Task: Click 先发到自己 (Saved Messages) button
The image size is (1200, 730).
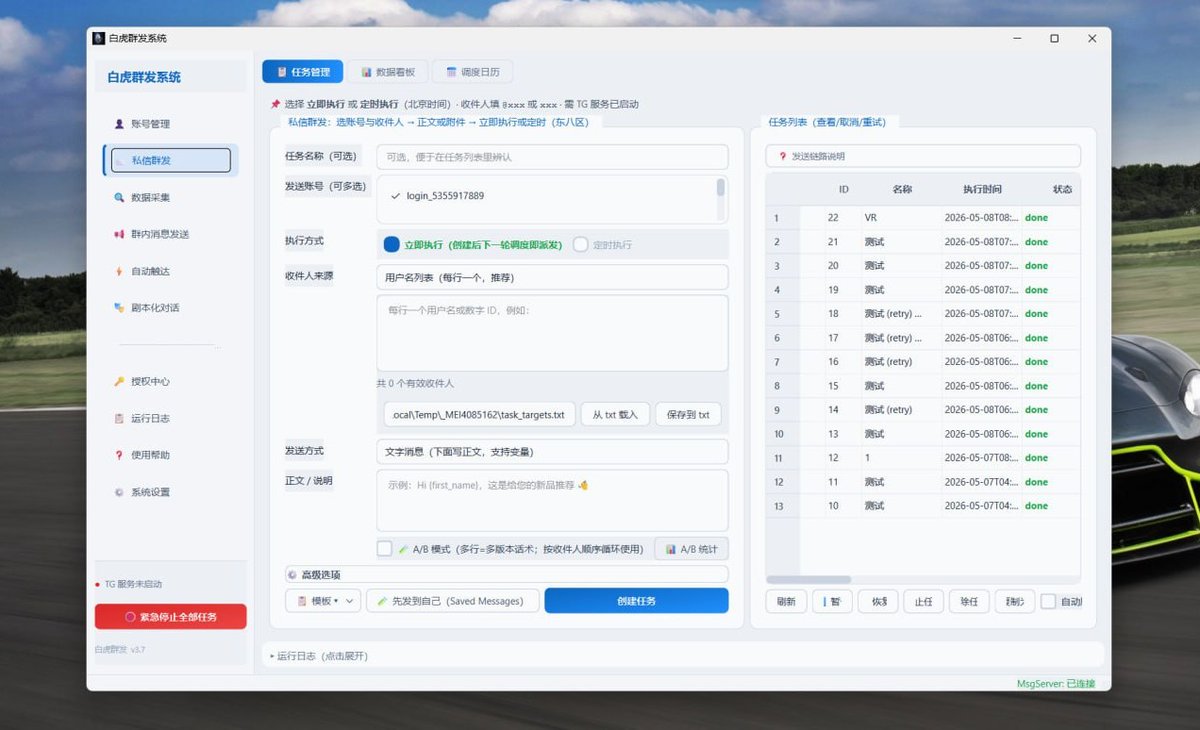Action: pyautogui.click(x=453, y=601)
